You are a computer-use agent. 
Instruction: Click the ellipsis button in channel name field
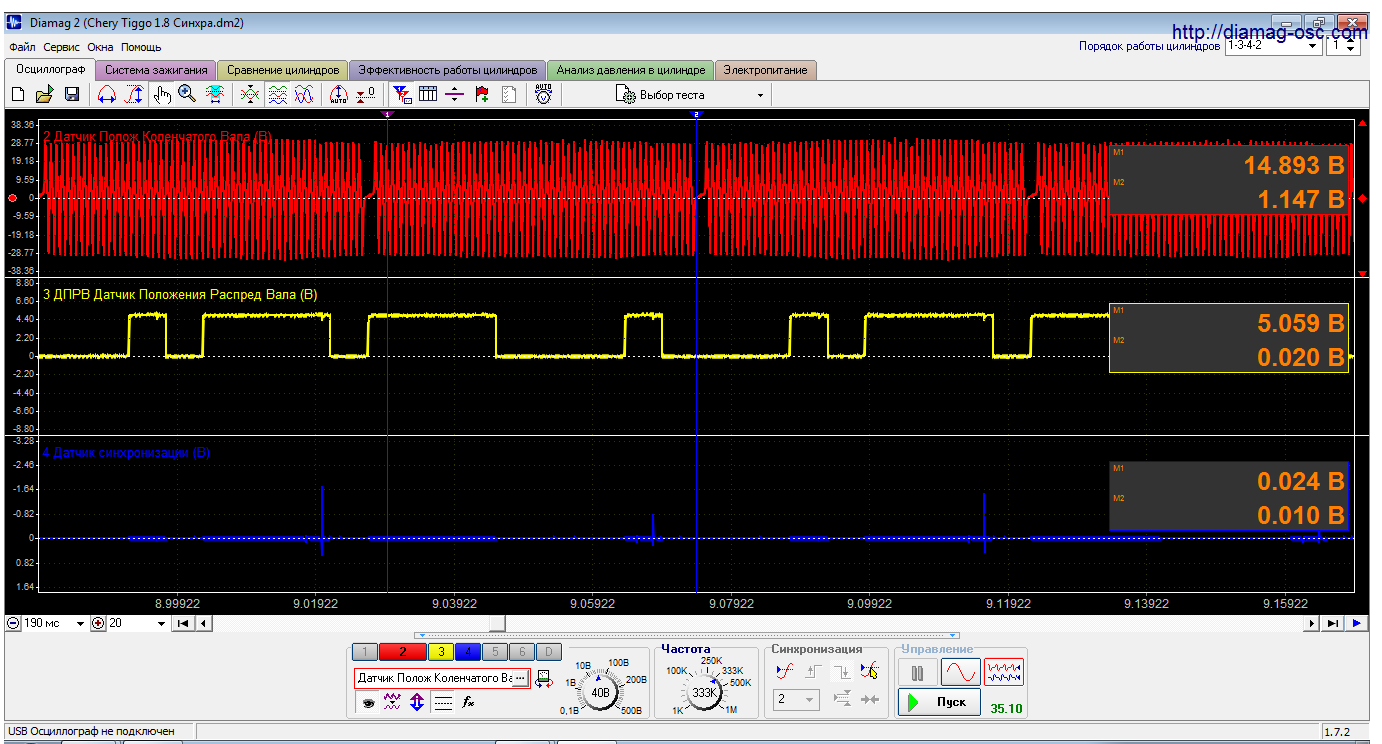pyautogui.click(x=519, y=678)
